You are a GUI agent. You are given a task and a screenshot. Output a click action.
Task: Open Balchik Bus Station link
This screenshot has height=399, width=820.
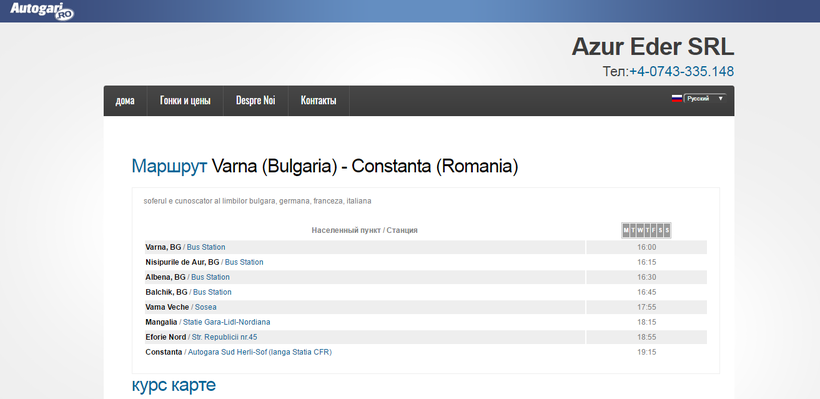pos(212,292)
